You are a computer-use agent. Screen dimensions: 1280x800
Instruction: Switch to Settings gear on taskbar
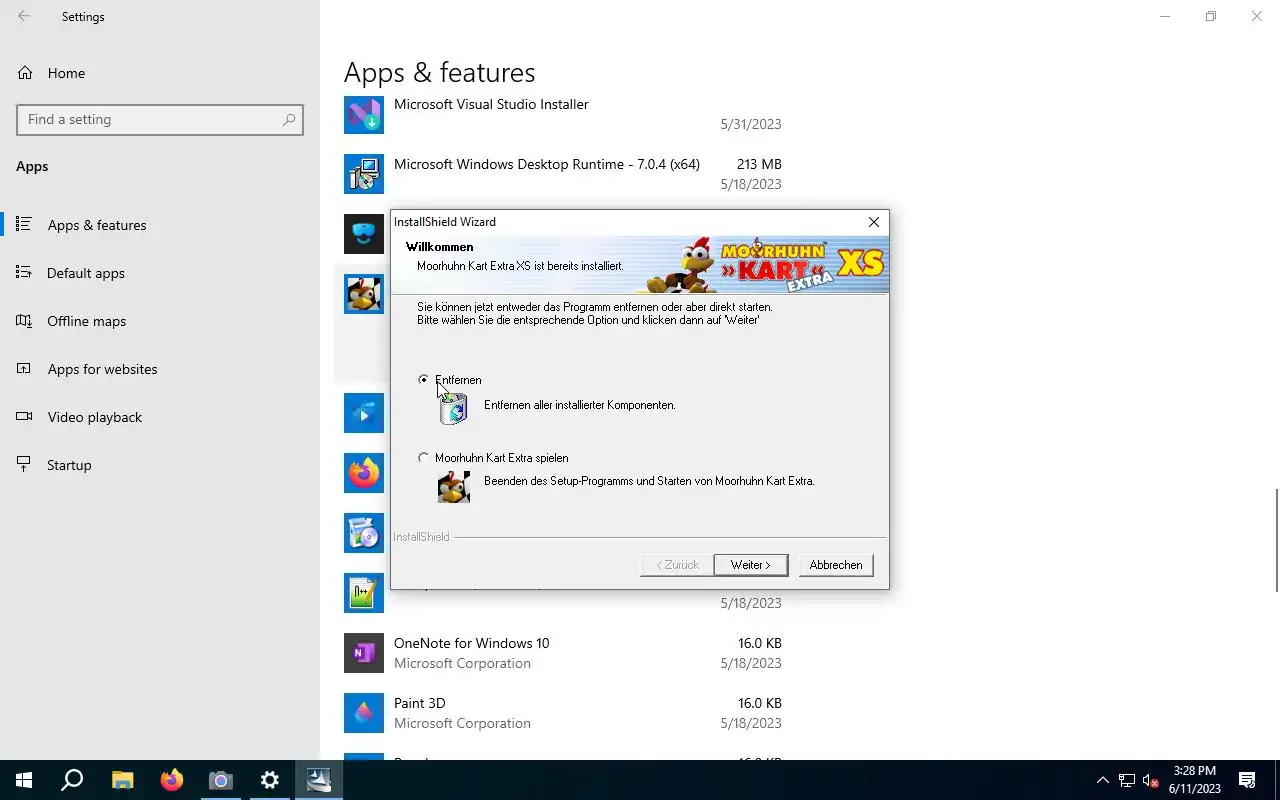click(270, 780)
